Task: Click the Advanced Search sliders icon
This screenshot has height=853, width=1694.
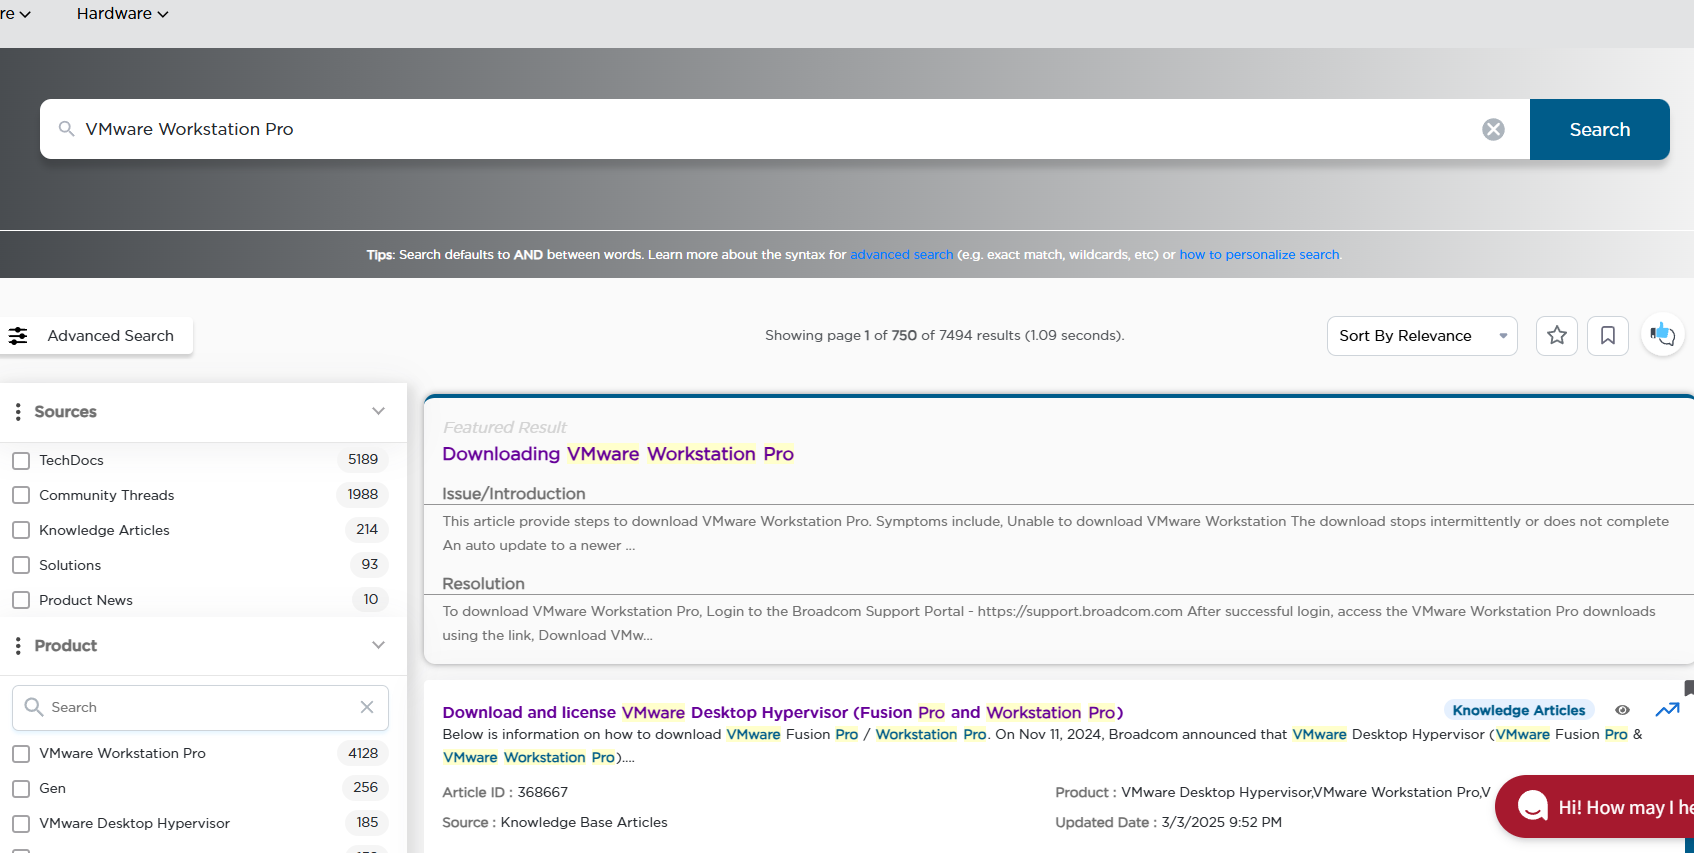Action: point(18,336)
